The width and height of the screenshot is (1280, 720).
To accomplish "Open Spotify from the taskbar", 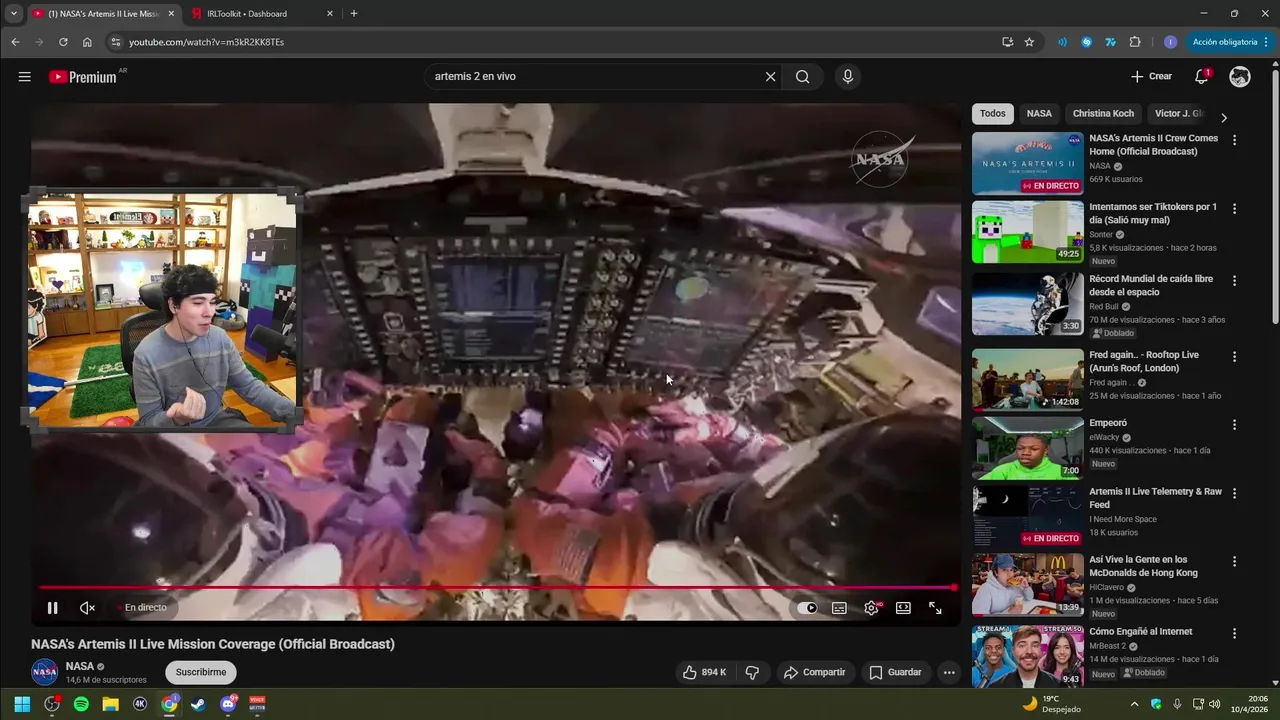I will [81, 704].
